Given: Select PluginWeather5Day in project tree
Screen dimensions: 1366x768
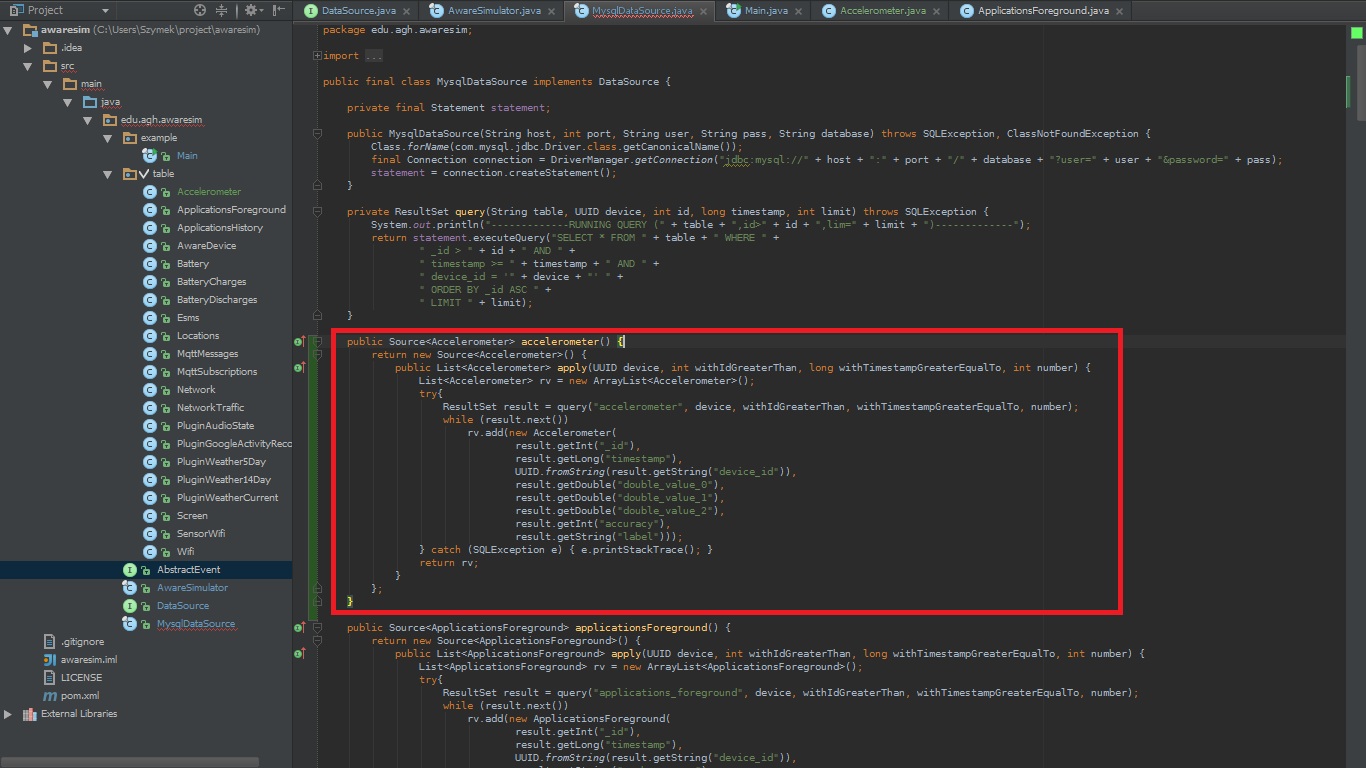Looking at the screenshot, I should pos(221,462).
